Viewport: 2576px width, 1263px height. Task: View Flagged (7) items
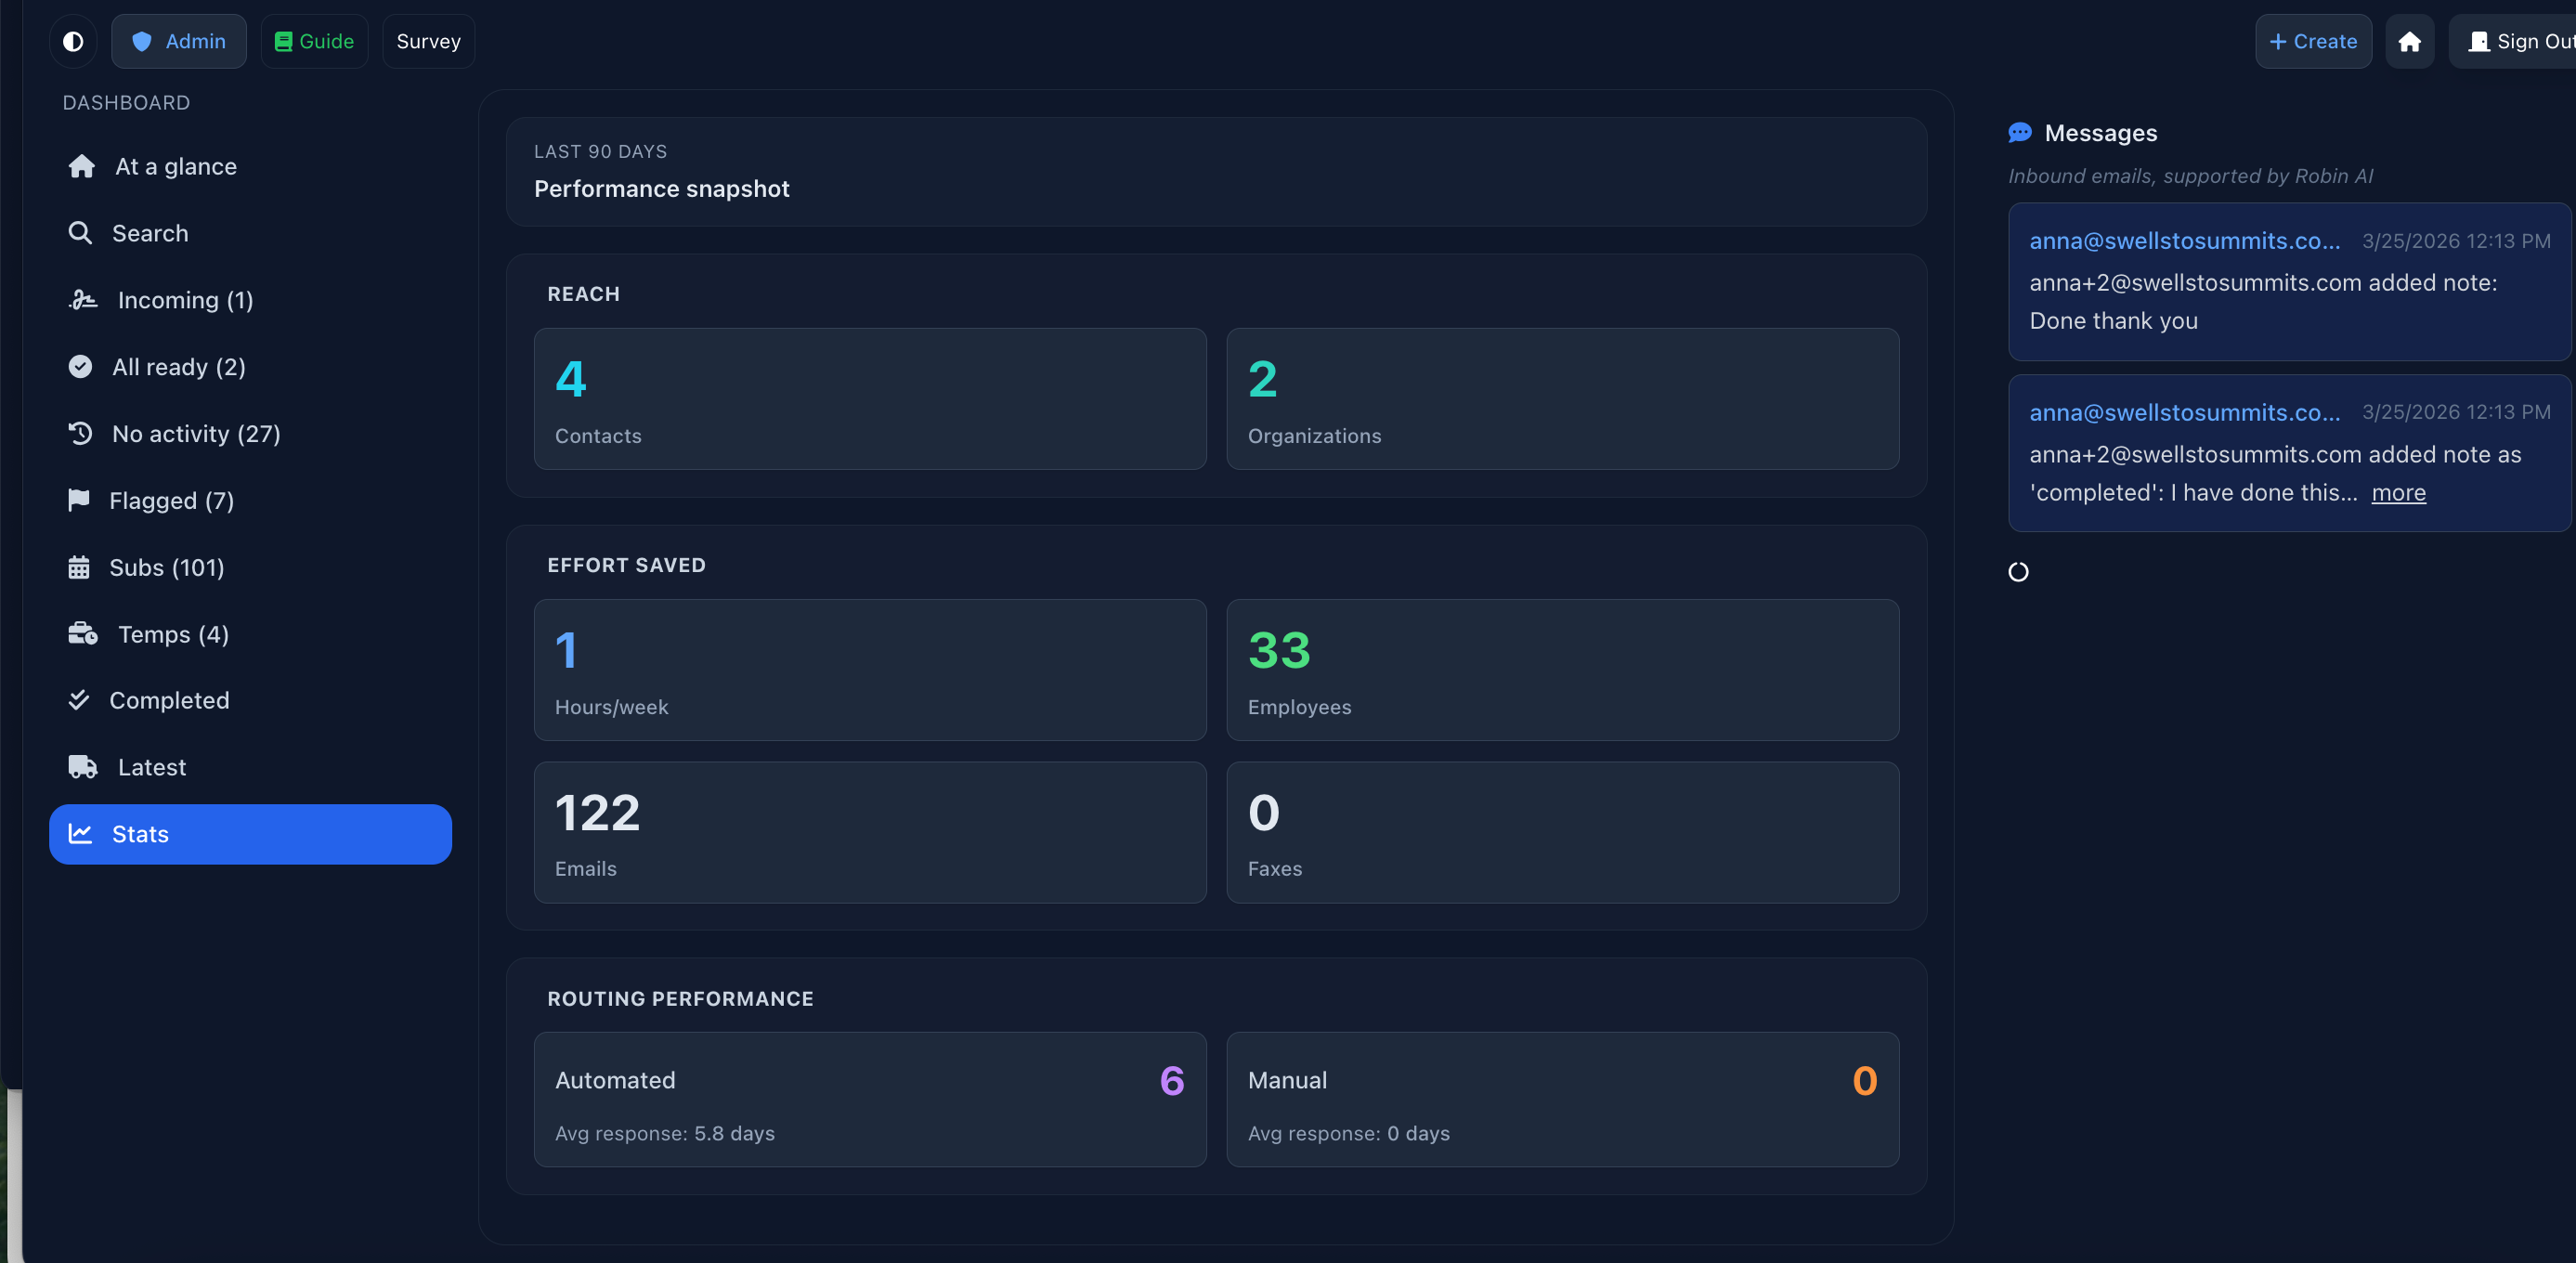pos(171,501)
